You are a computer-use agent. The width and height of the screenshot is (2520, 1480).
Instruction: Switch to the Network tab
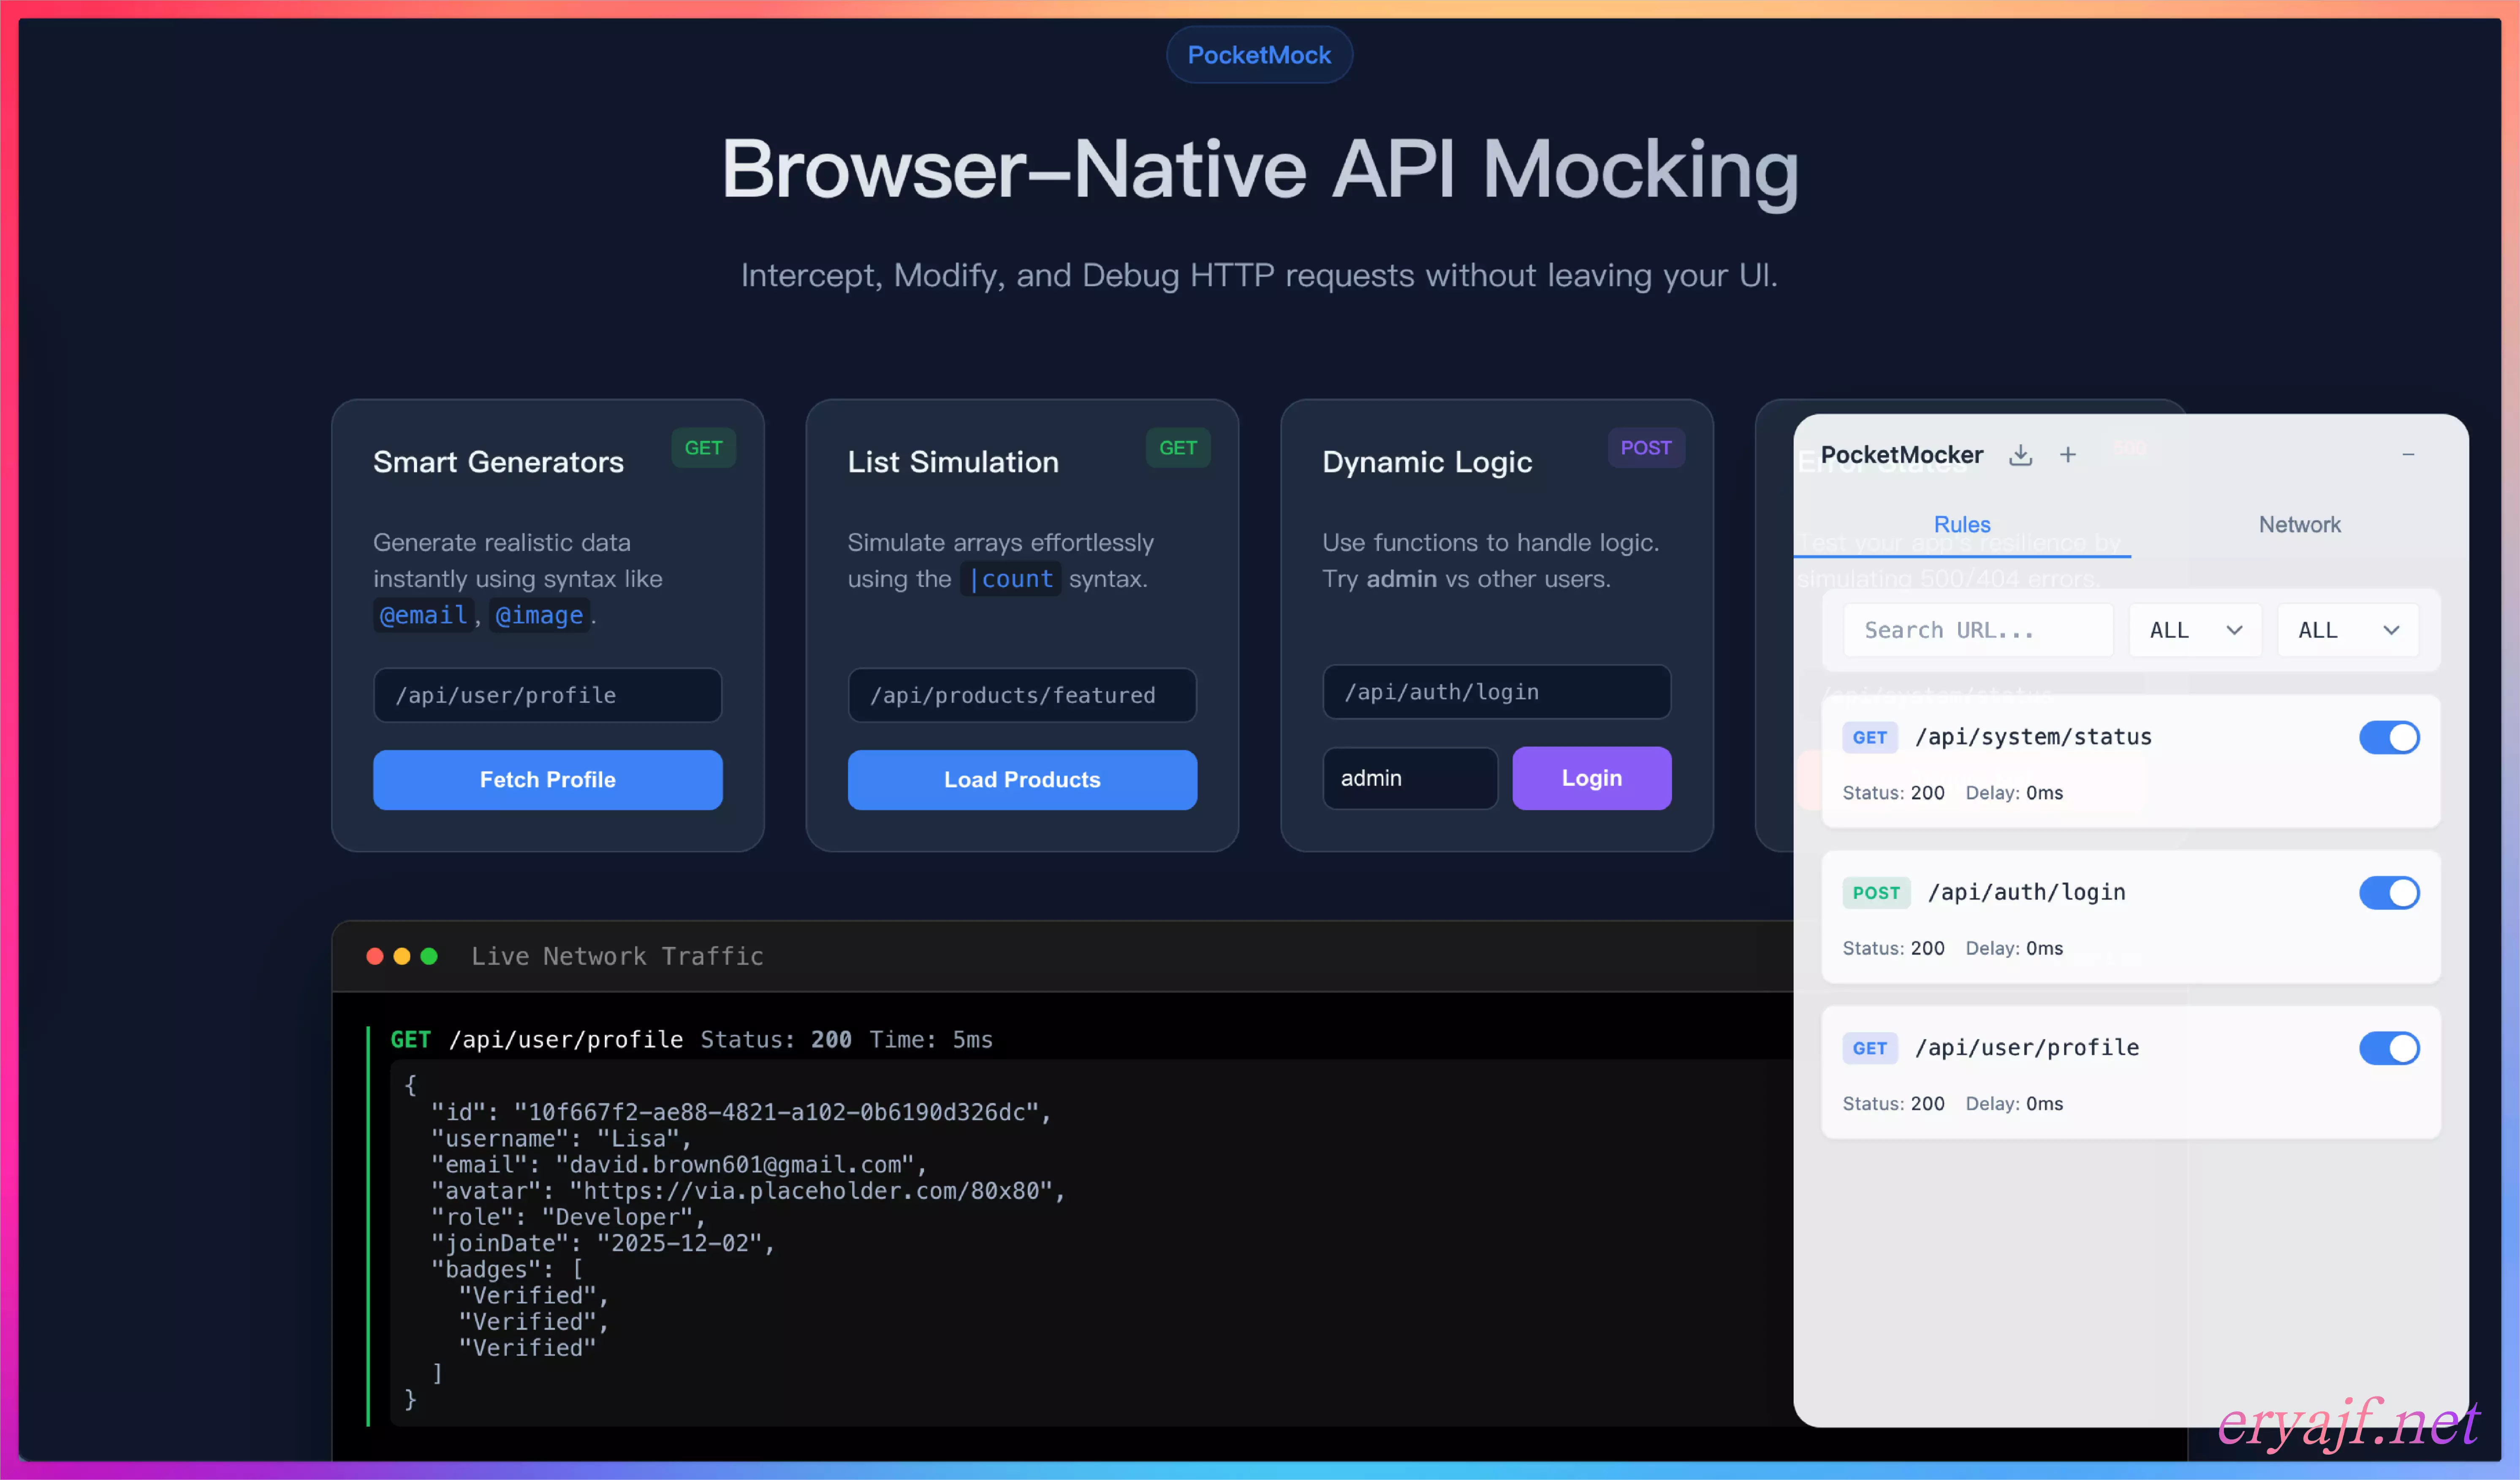(2299, 525)
